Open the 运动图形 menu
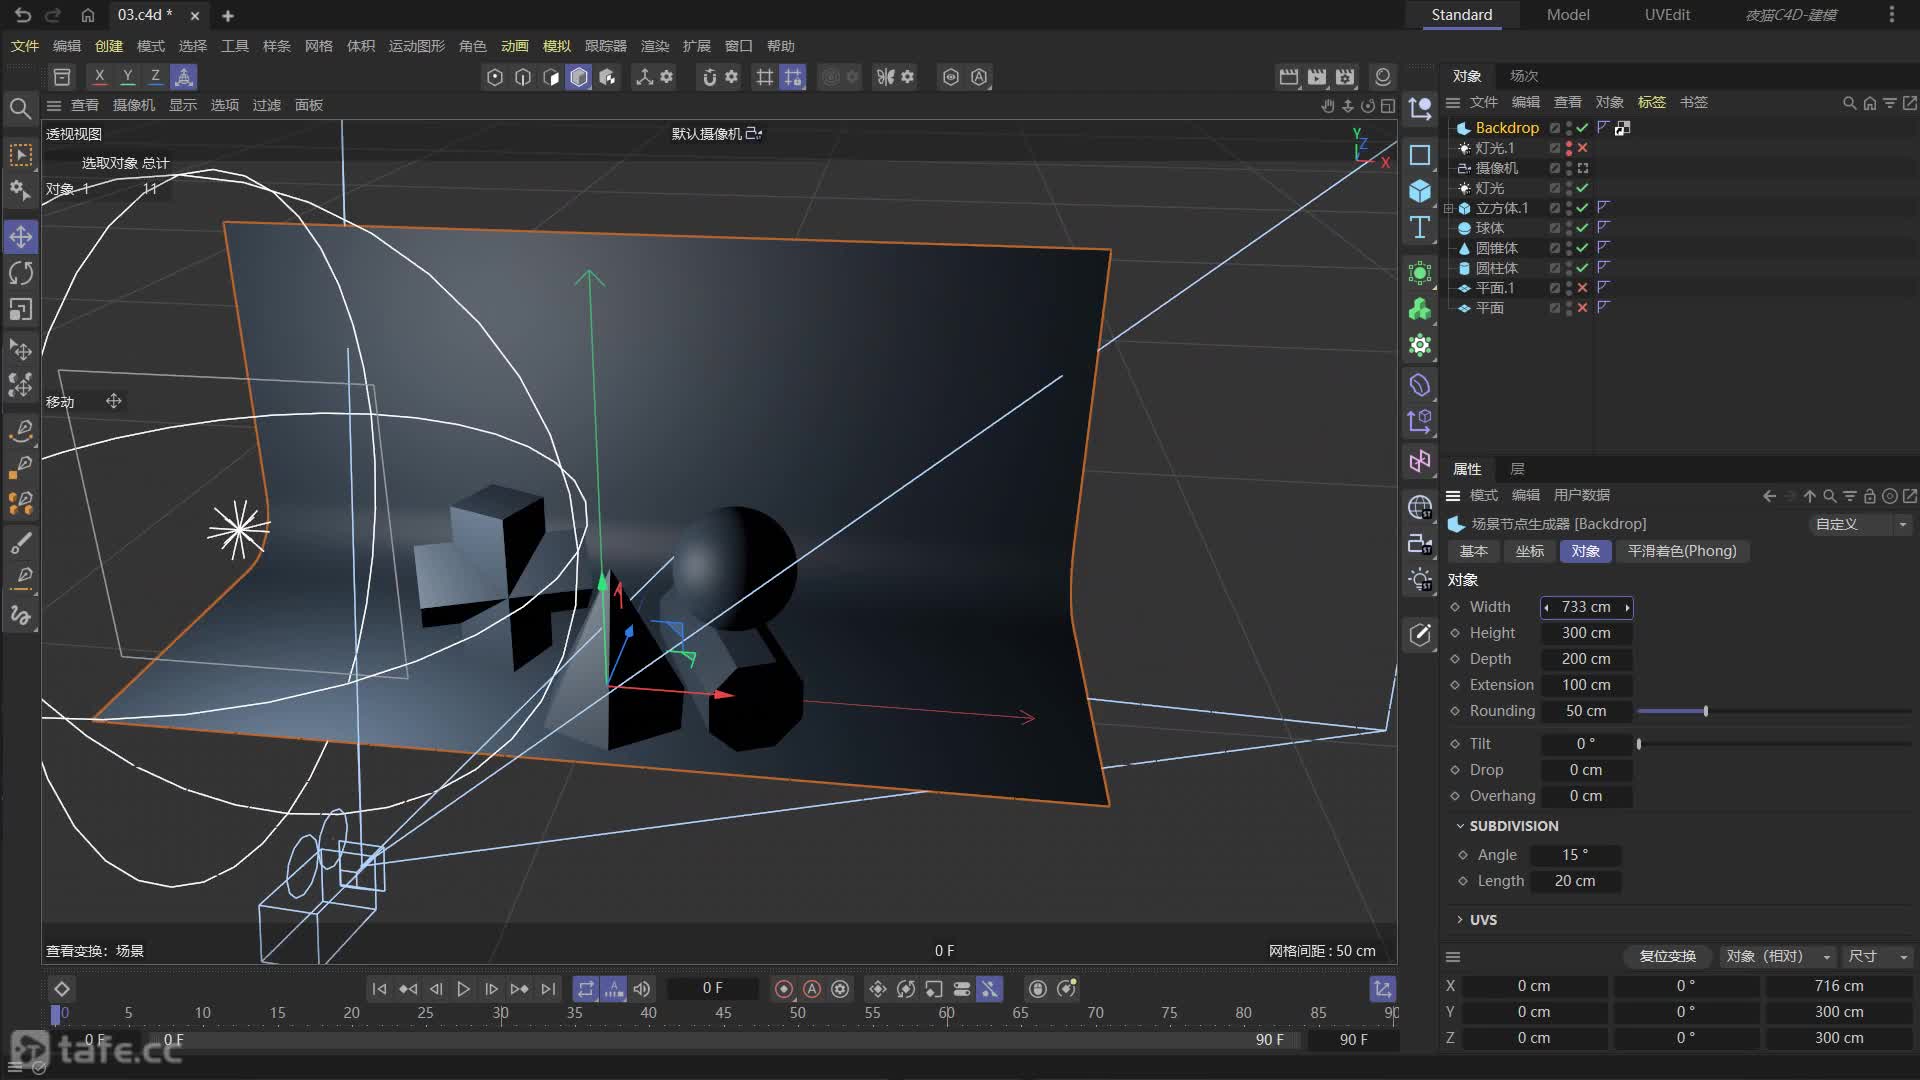Viewport: 1920px width, 1080px height. pos(417,46)
